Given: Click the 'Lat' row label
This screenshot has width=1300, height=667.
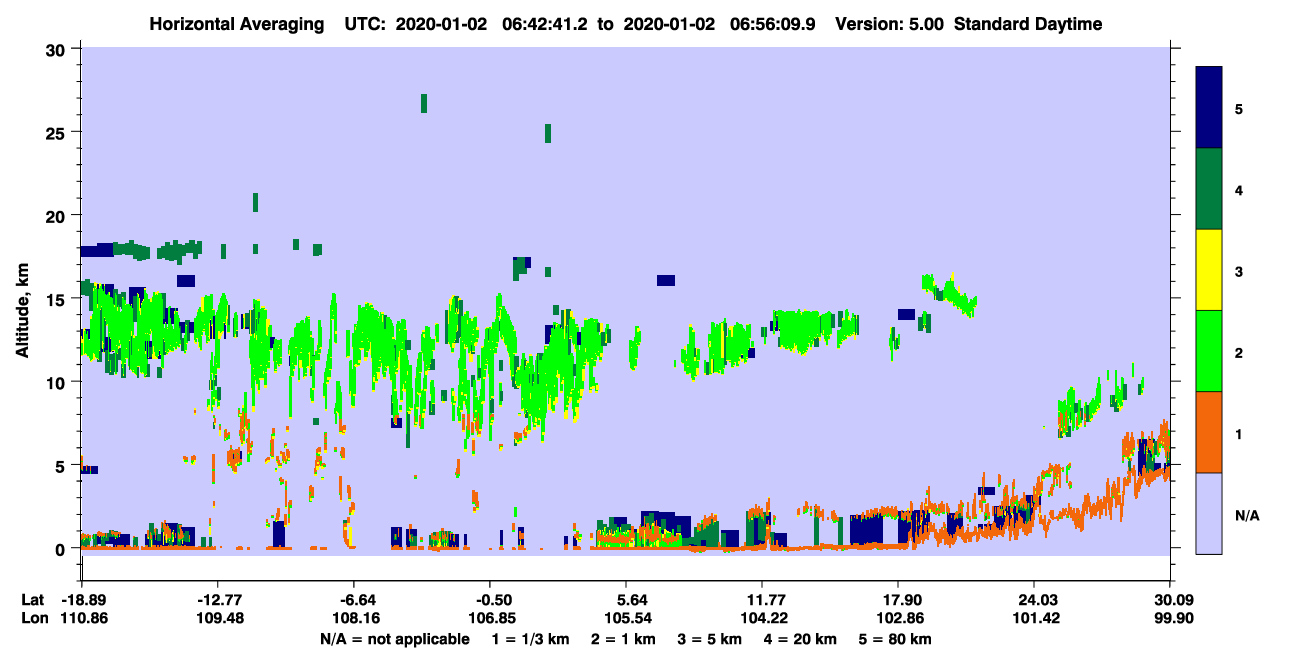Looking at the screenshot, I should 33,600.
